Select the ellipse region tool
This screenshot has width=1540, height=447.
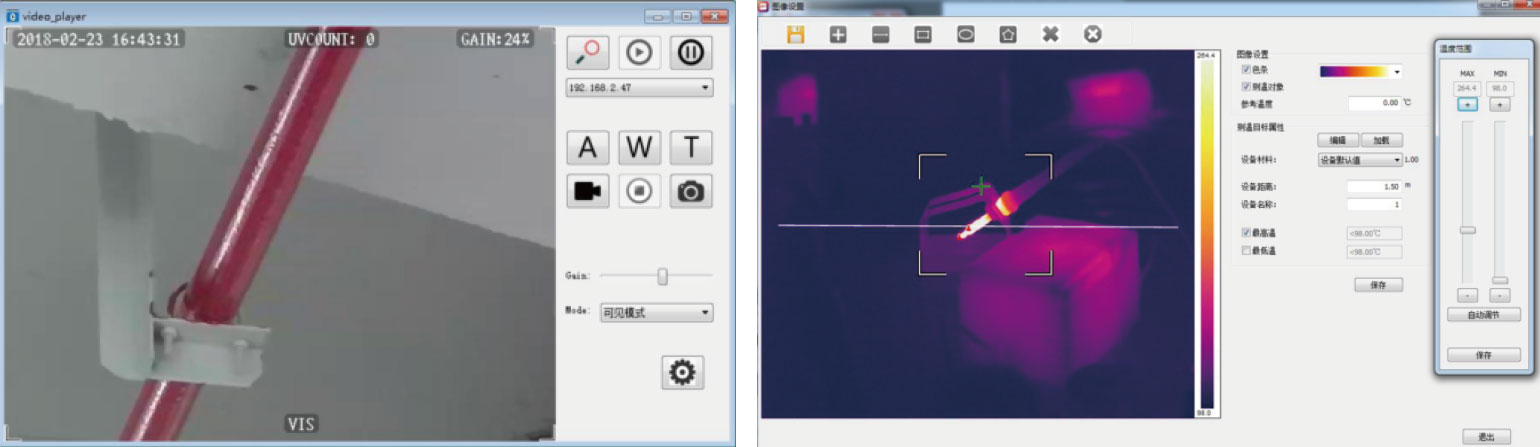point(966,34)
